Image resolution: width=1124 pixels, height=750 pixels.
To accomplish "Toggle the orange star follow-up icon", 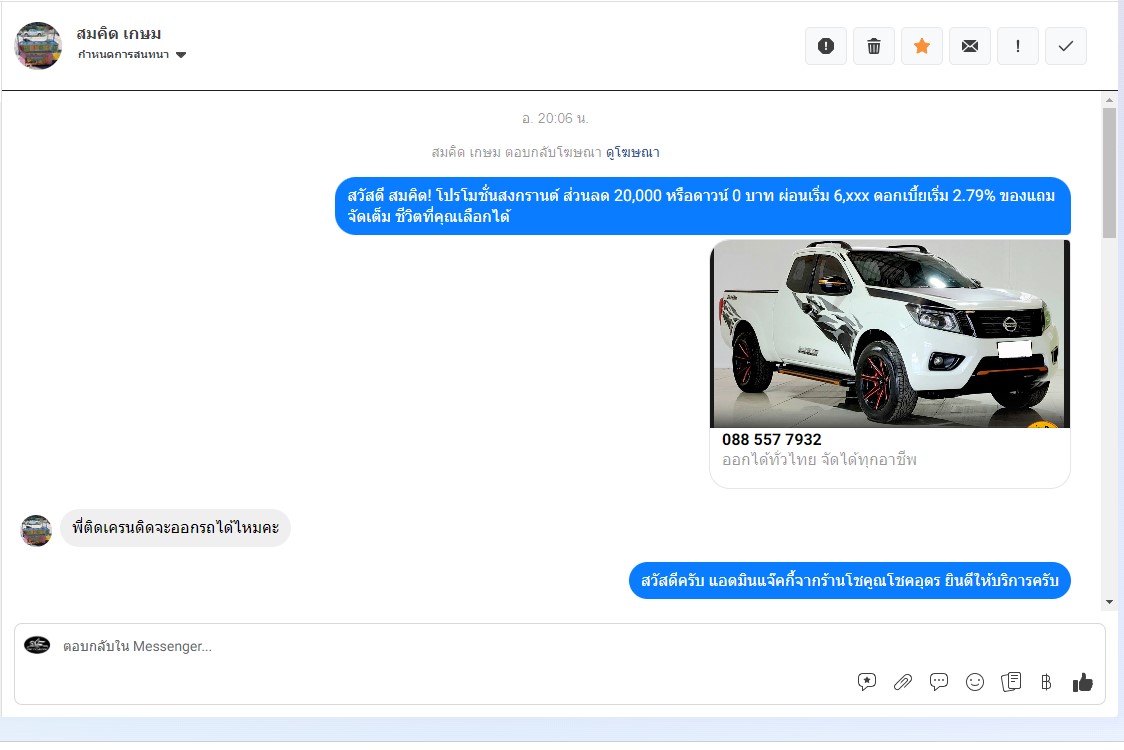I will 922,47.
